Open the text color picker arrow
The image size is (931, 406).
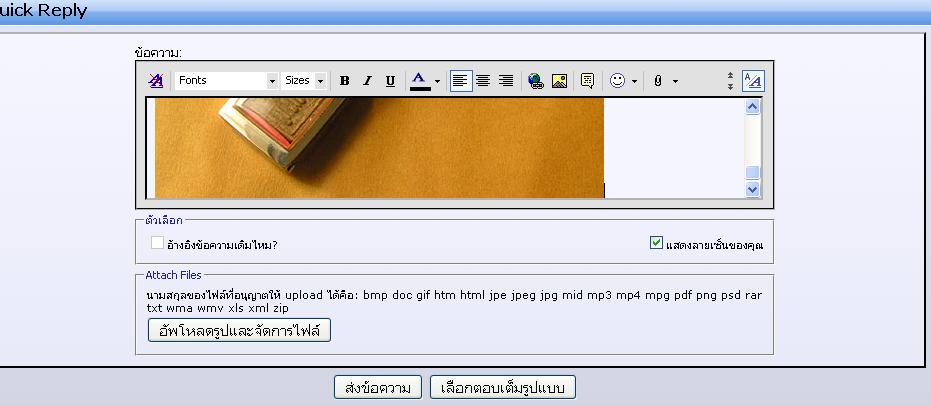[x=437, y=81]
